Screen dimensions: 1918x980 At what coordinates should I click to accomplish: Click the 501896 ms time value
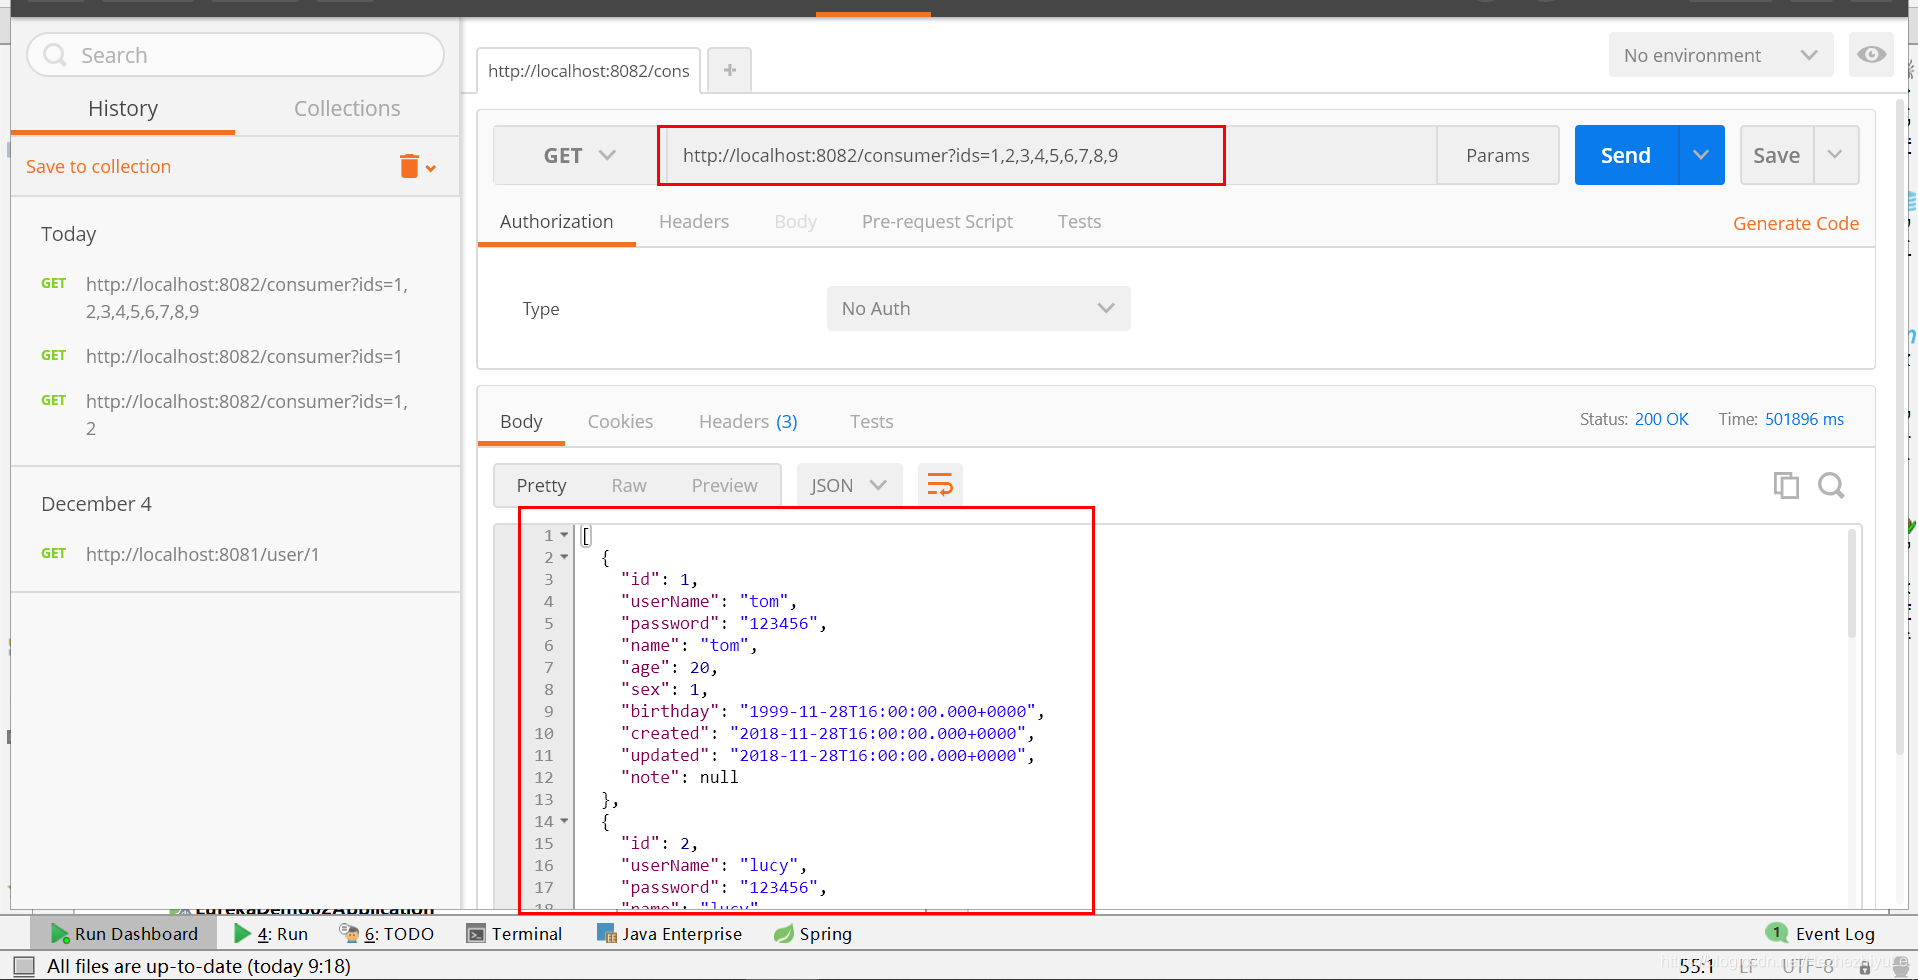pyautogui.click(x=1804, y=419)
